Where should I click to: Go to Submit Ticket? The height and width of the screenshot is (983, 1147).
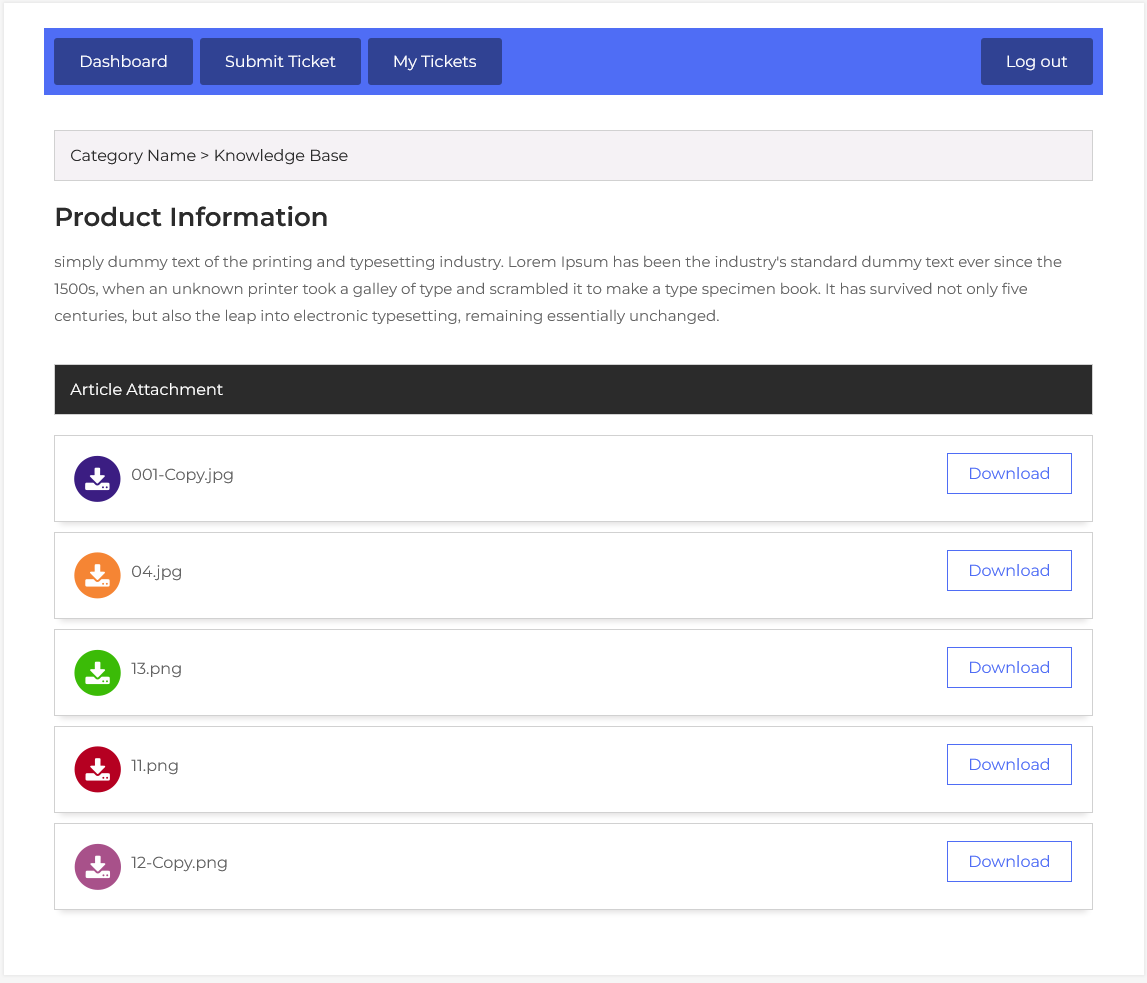click(x=280, y=62)
